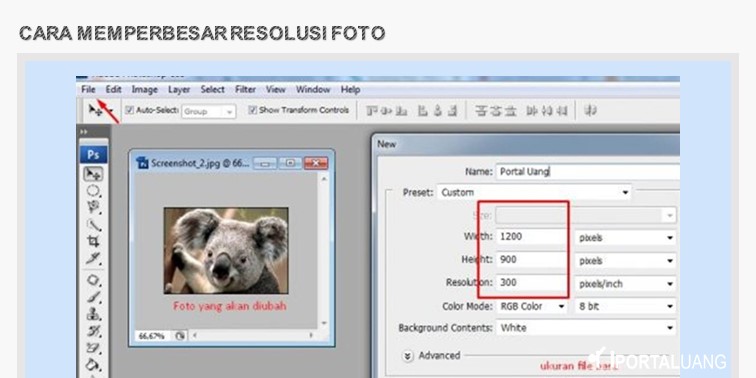Select the Elliptical Marquee tool

(x=93, y=191)
